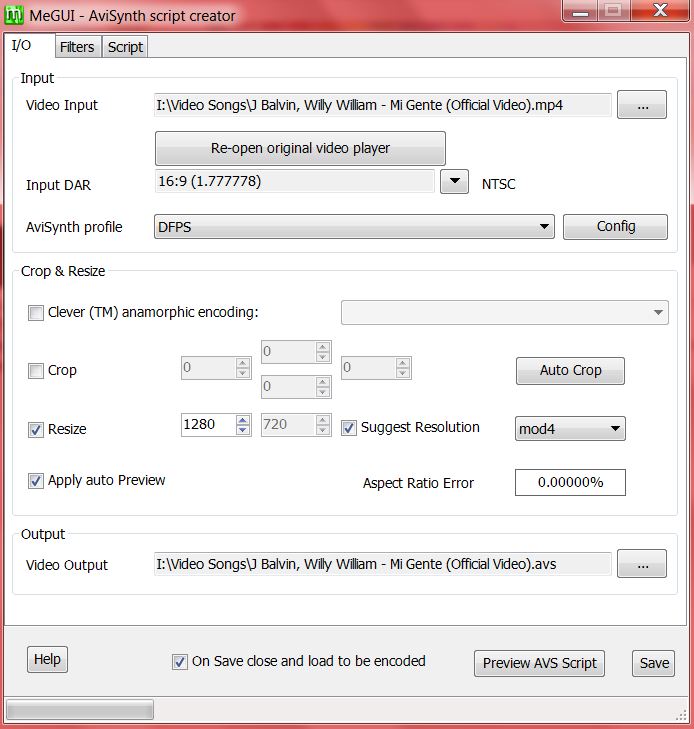Image resolution: width=694 pixels, height=729 pixels.
Task: Increase resize width 1280 with up arrow
Action: [243, 420]
